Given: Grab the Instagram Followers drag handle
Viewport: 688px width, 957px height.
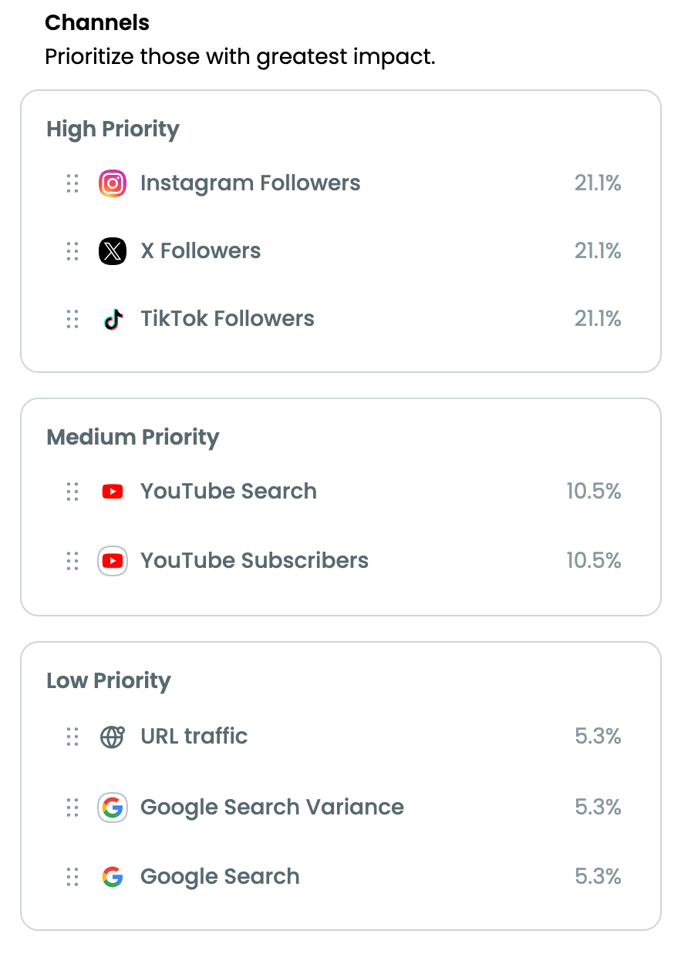Looking at the screenshot, I should (x=73, y=183).
